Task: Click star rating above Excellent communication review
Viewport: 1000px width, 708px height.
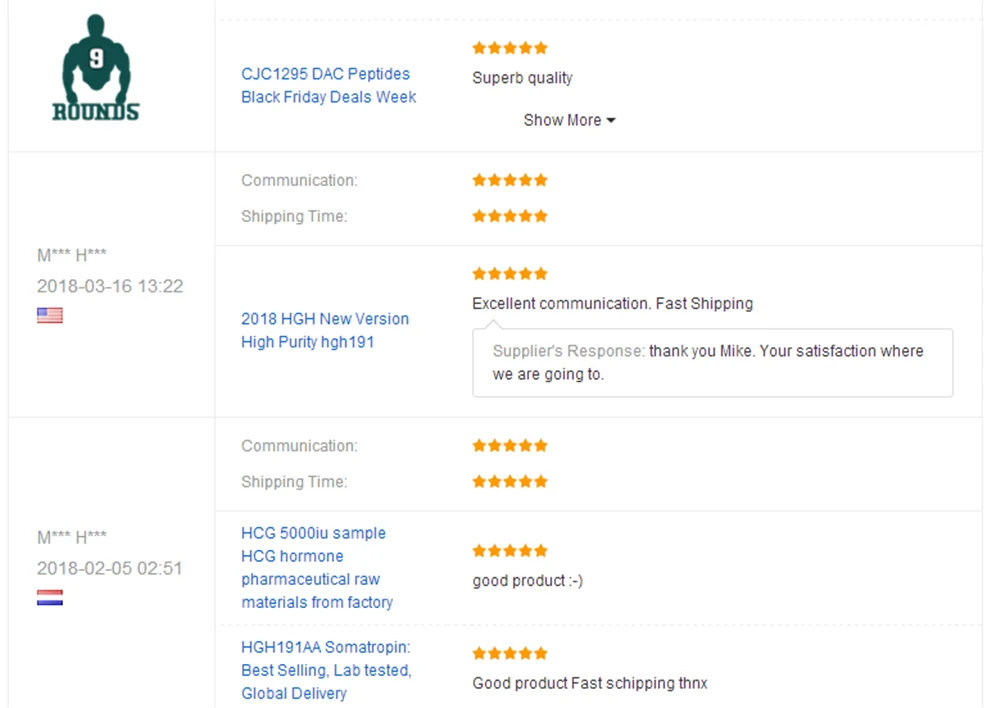Action: 510,274
